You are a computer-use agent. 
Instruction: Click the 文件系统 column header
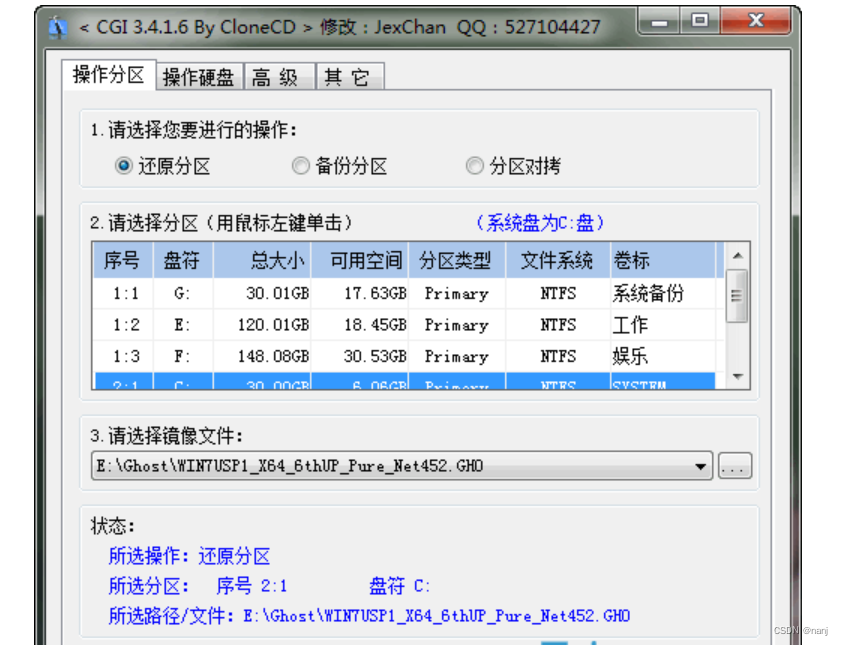coord(558,260)
